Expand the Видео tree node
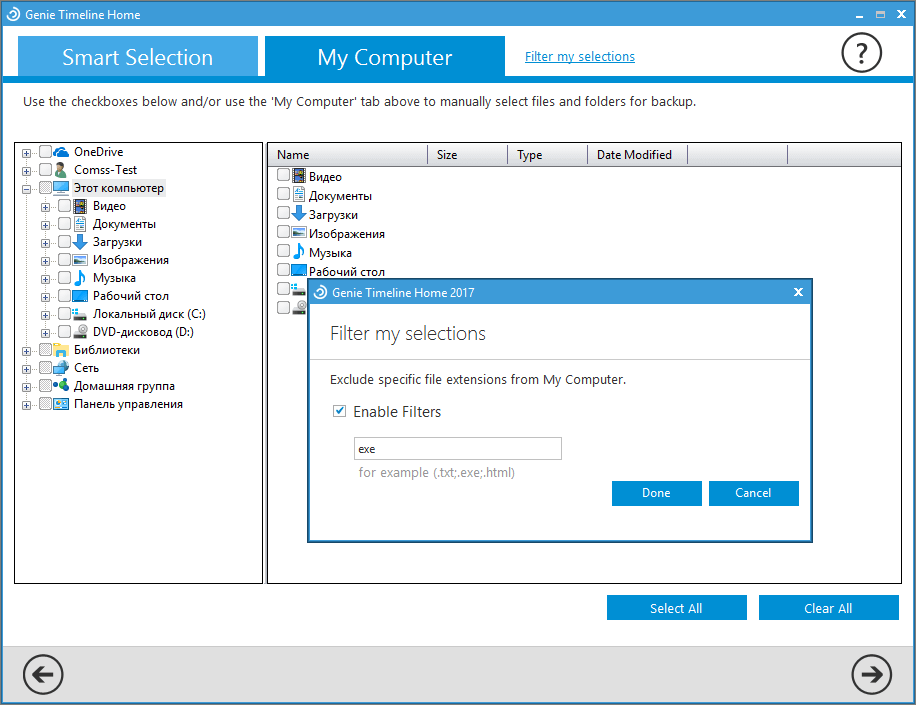This screenshot has width=916, height=705. point(45,207)
